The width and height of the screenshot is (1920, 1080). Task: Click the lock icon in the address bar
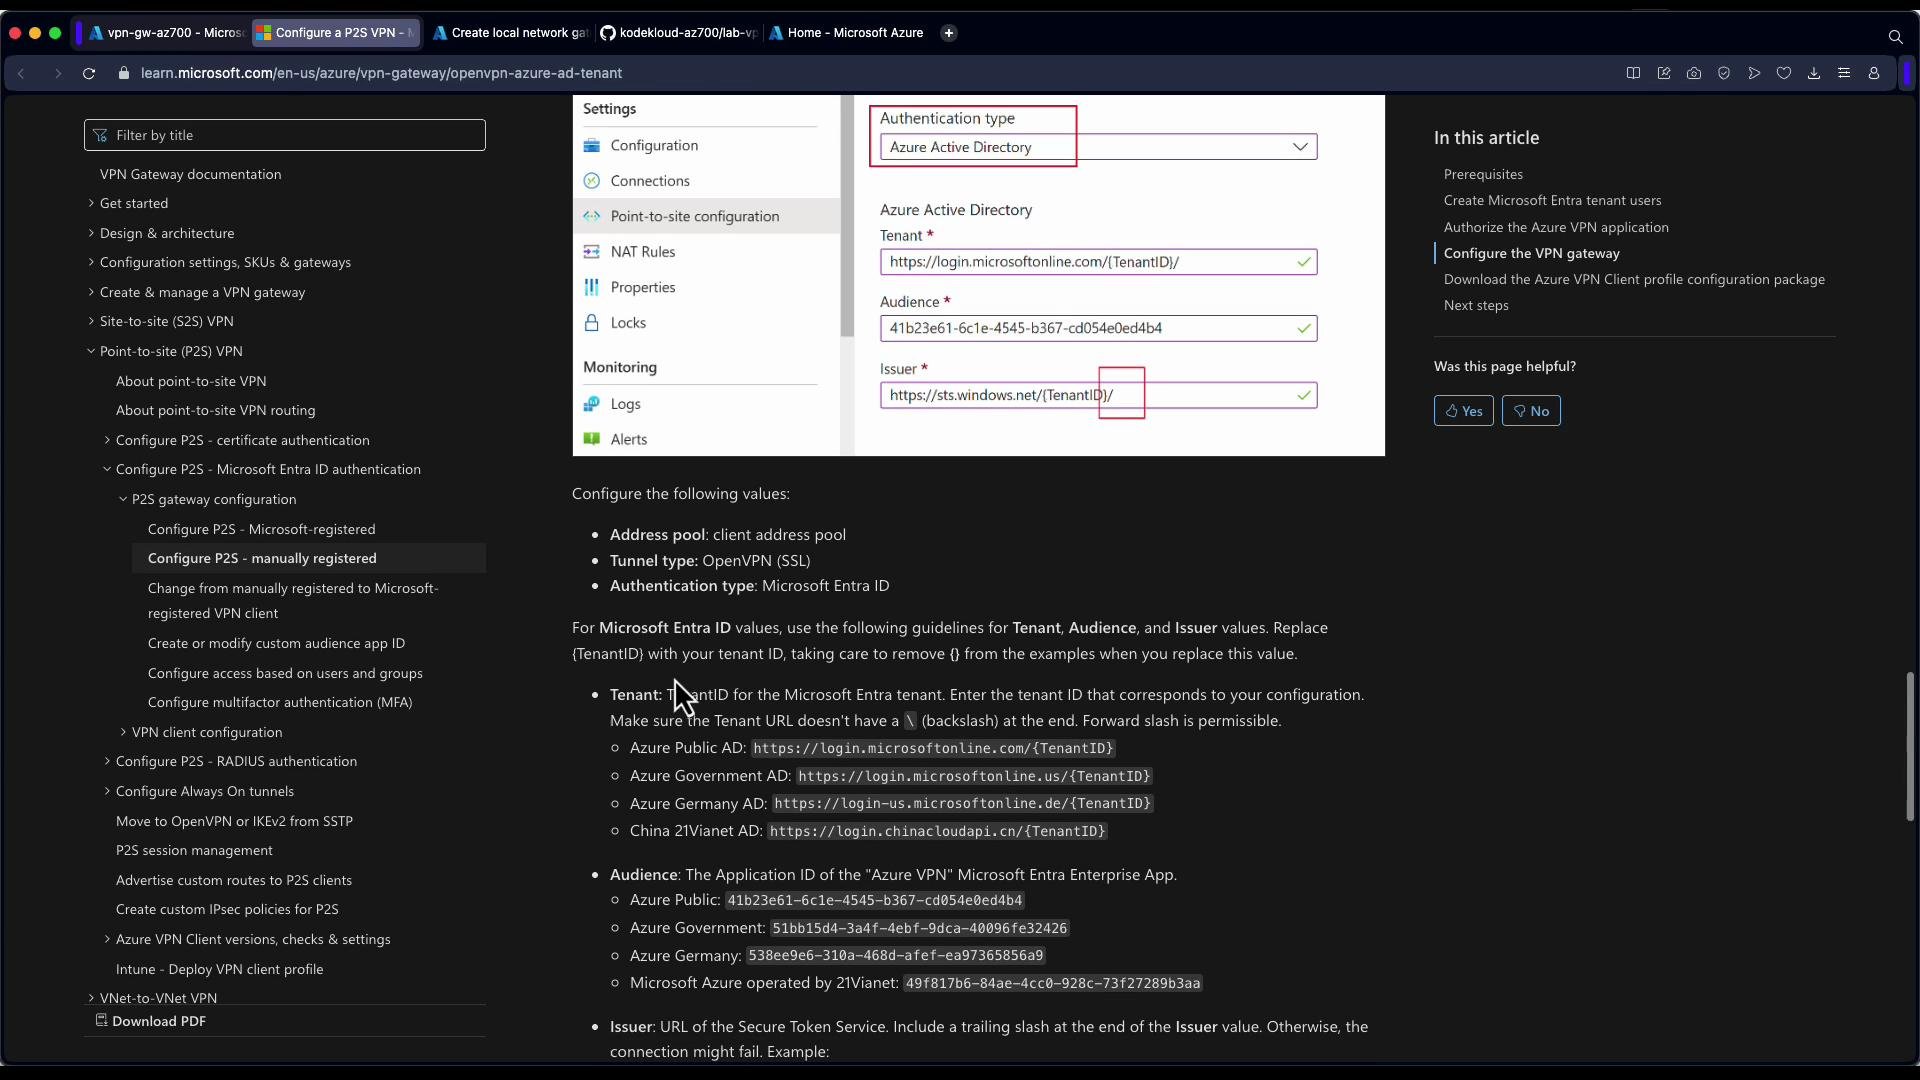point(124,73)
